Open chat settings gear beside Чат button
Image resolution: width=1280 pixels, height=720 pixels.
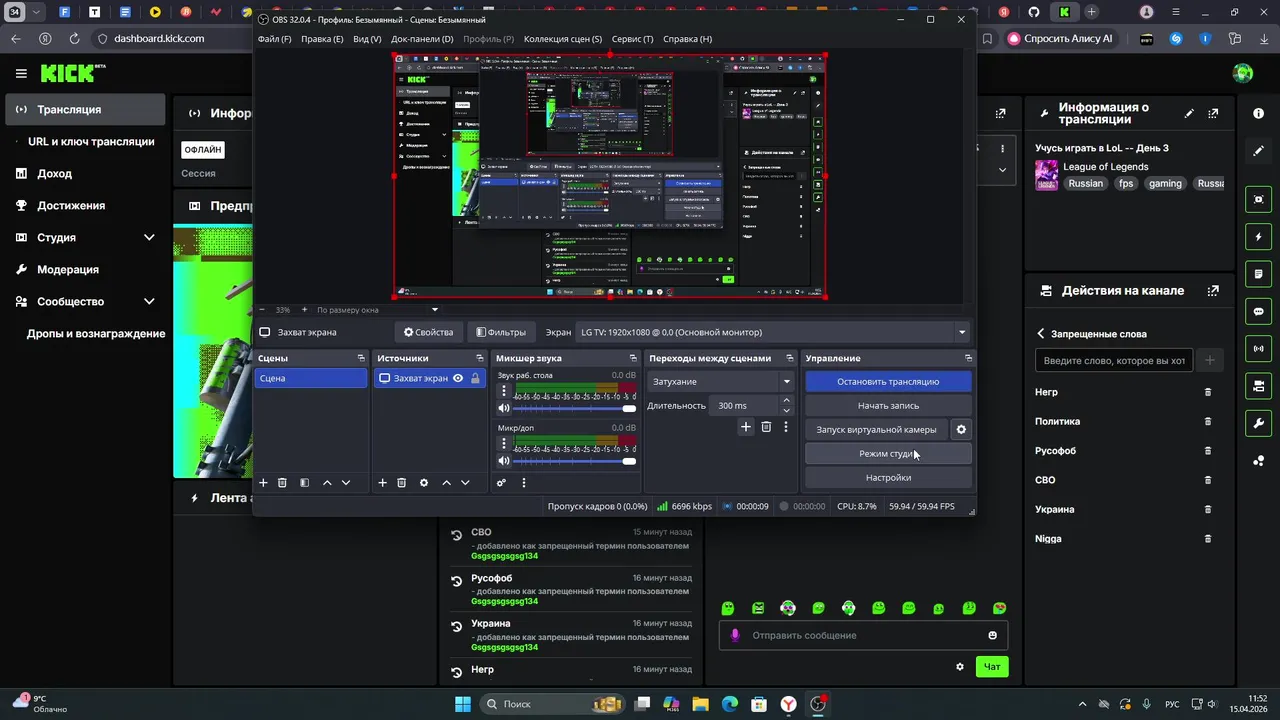[x=960, y=667]
